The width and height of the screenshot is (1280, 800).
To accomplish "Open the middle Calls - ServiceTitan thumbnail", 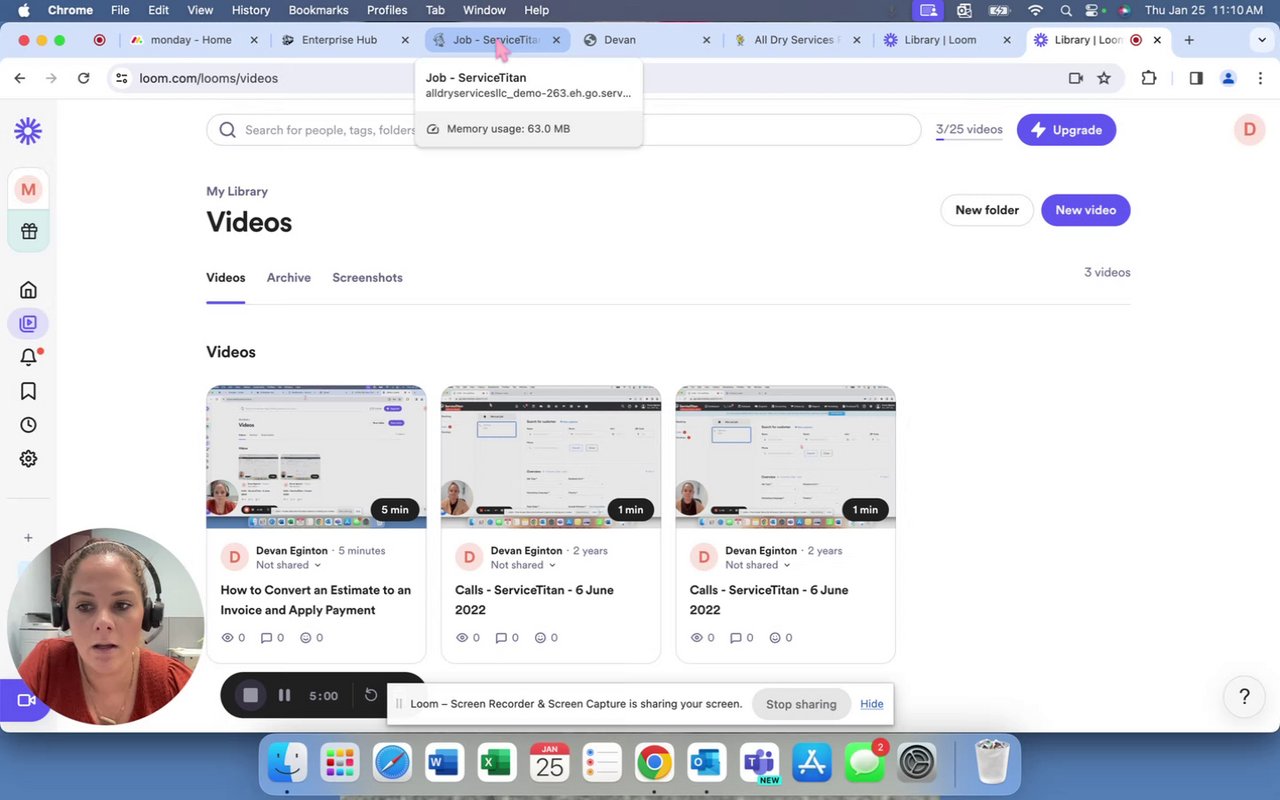I will click(x=551, y=457).
